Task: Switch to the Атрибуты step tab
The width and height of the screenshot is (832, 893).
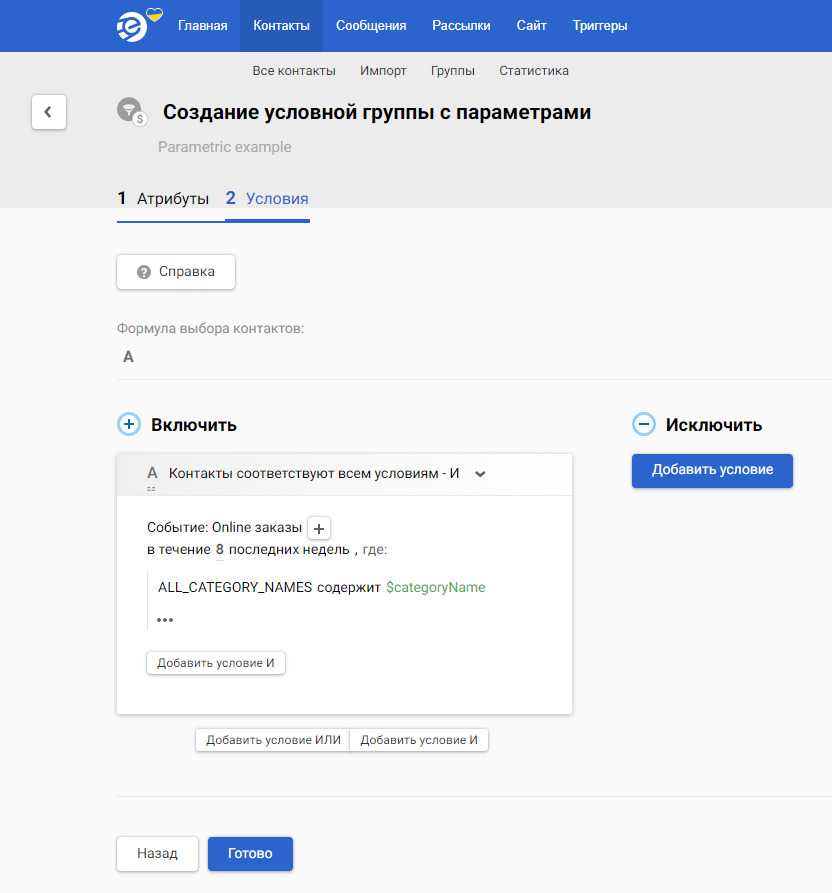Action: pos(164,198)
